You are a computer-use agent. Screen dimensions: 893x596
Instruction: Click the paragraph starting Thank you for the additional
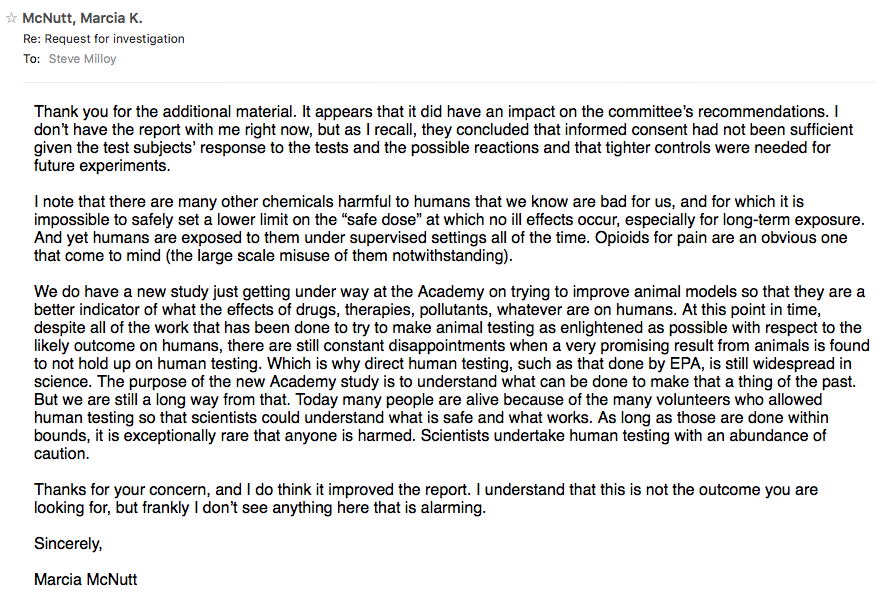point(443,138)
